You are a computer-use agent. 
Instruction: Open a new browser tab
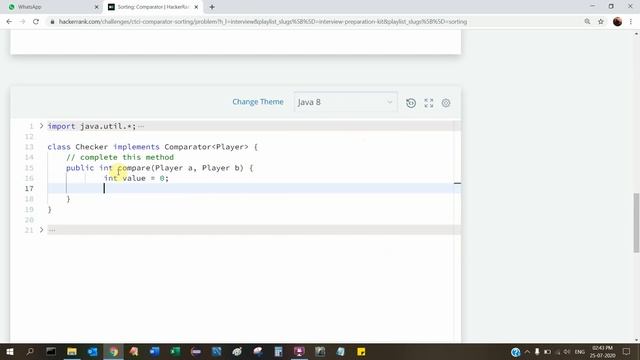[212, 7]
